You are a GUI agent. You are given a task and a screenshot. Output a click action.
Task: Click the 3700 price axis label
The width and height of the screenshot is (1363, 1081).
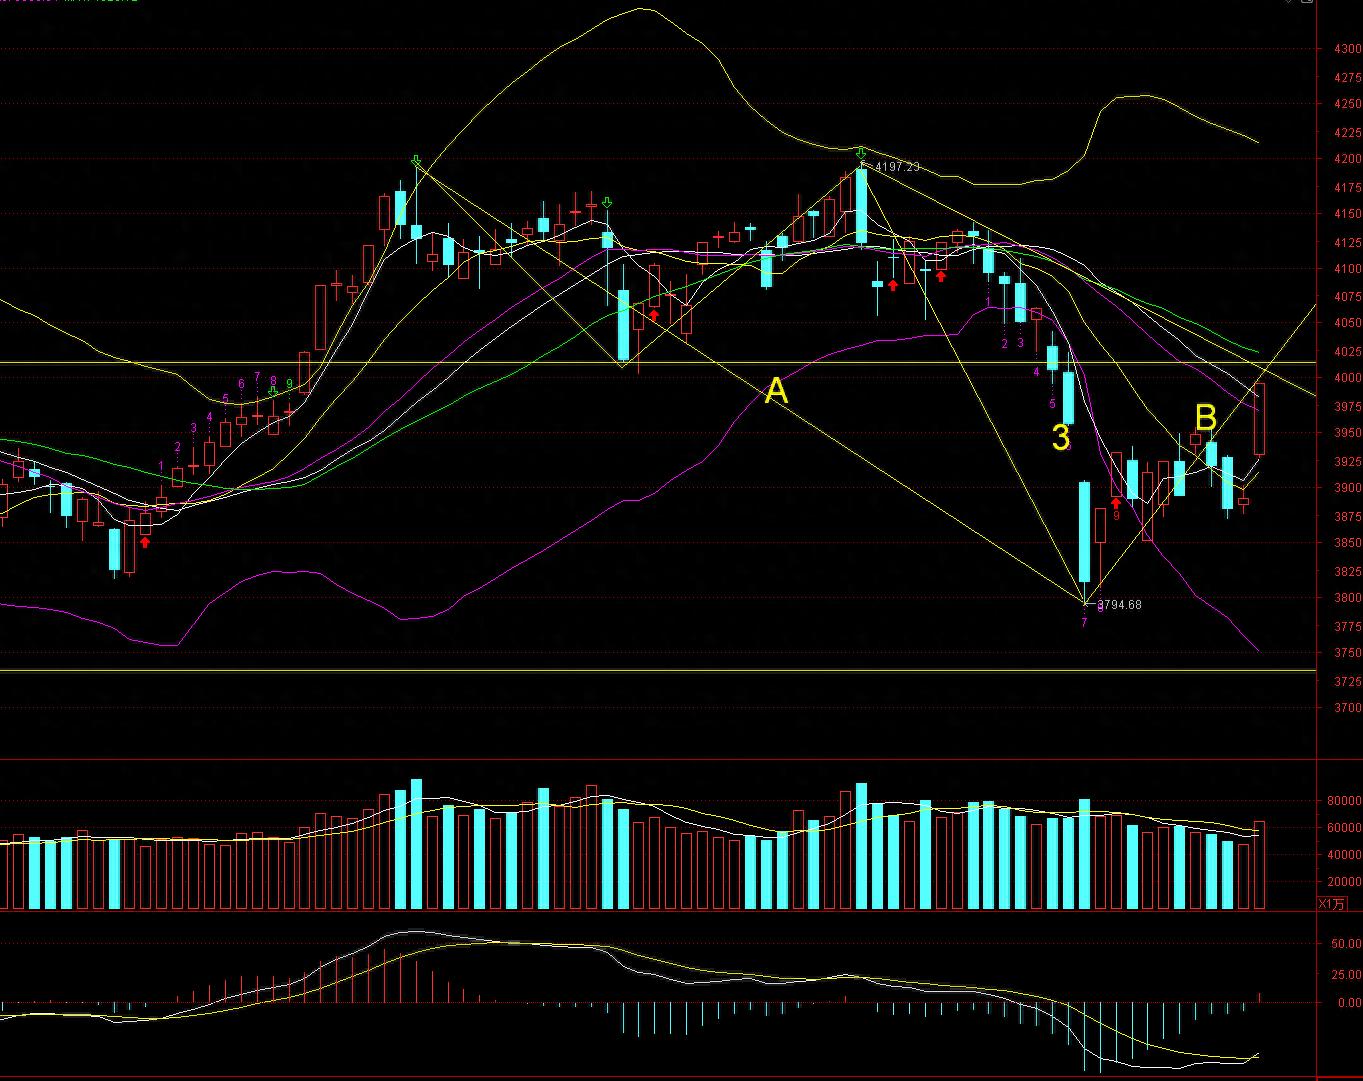coord(1347,708)
